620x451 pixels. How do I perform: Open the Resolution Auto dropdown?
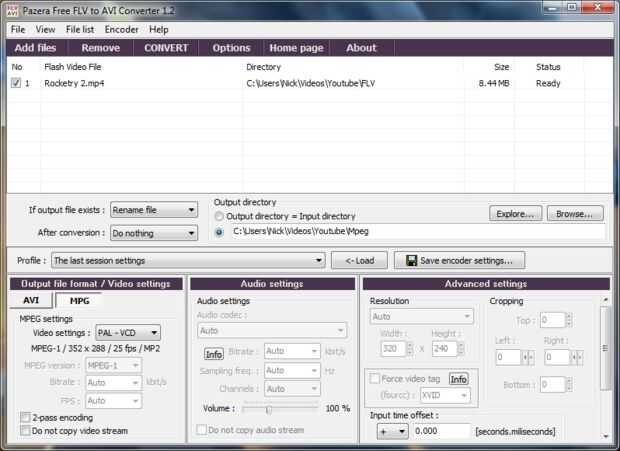click(422, 317)
